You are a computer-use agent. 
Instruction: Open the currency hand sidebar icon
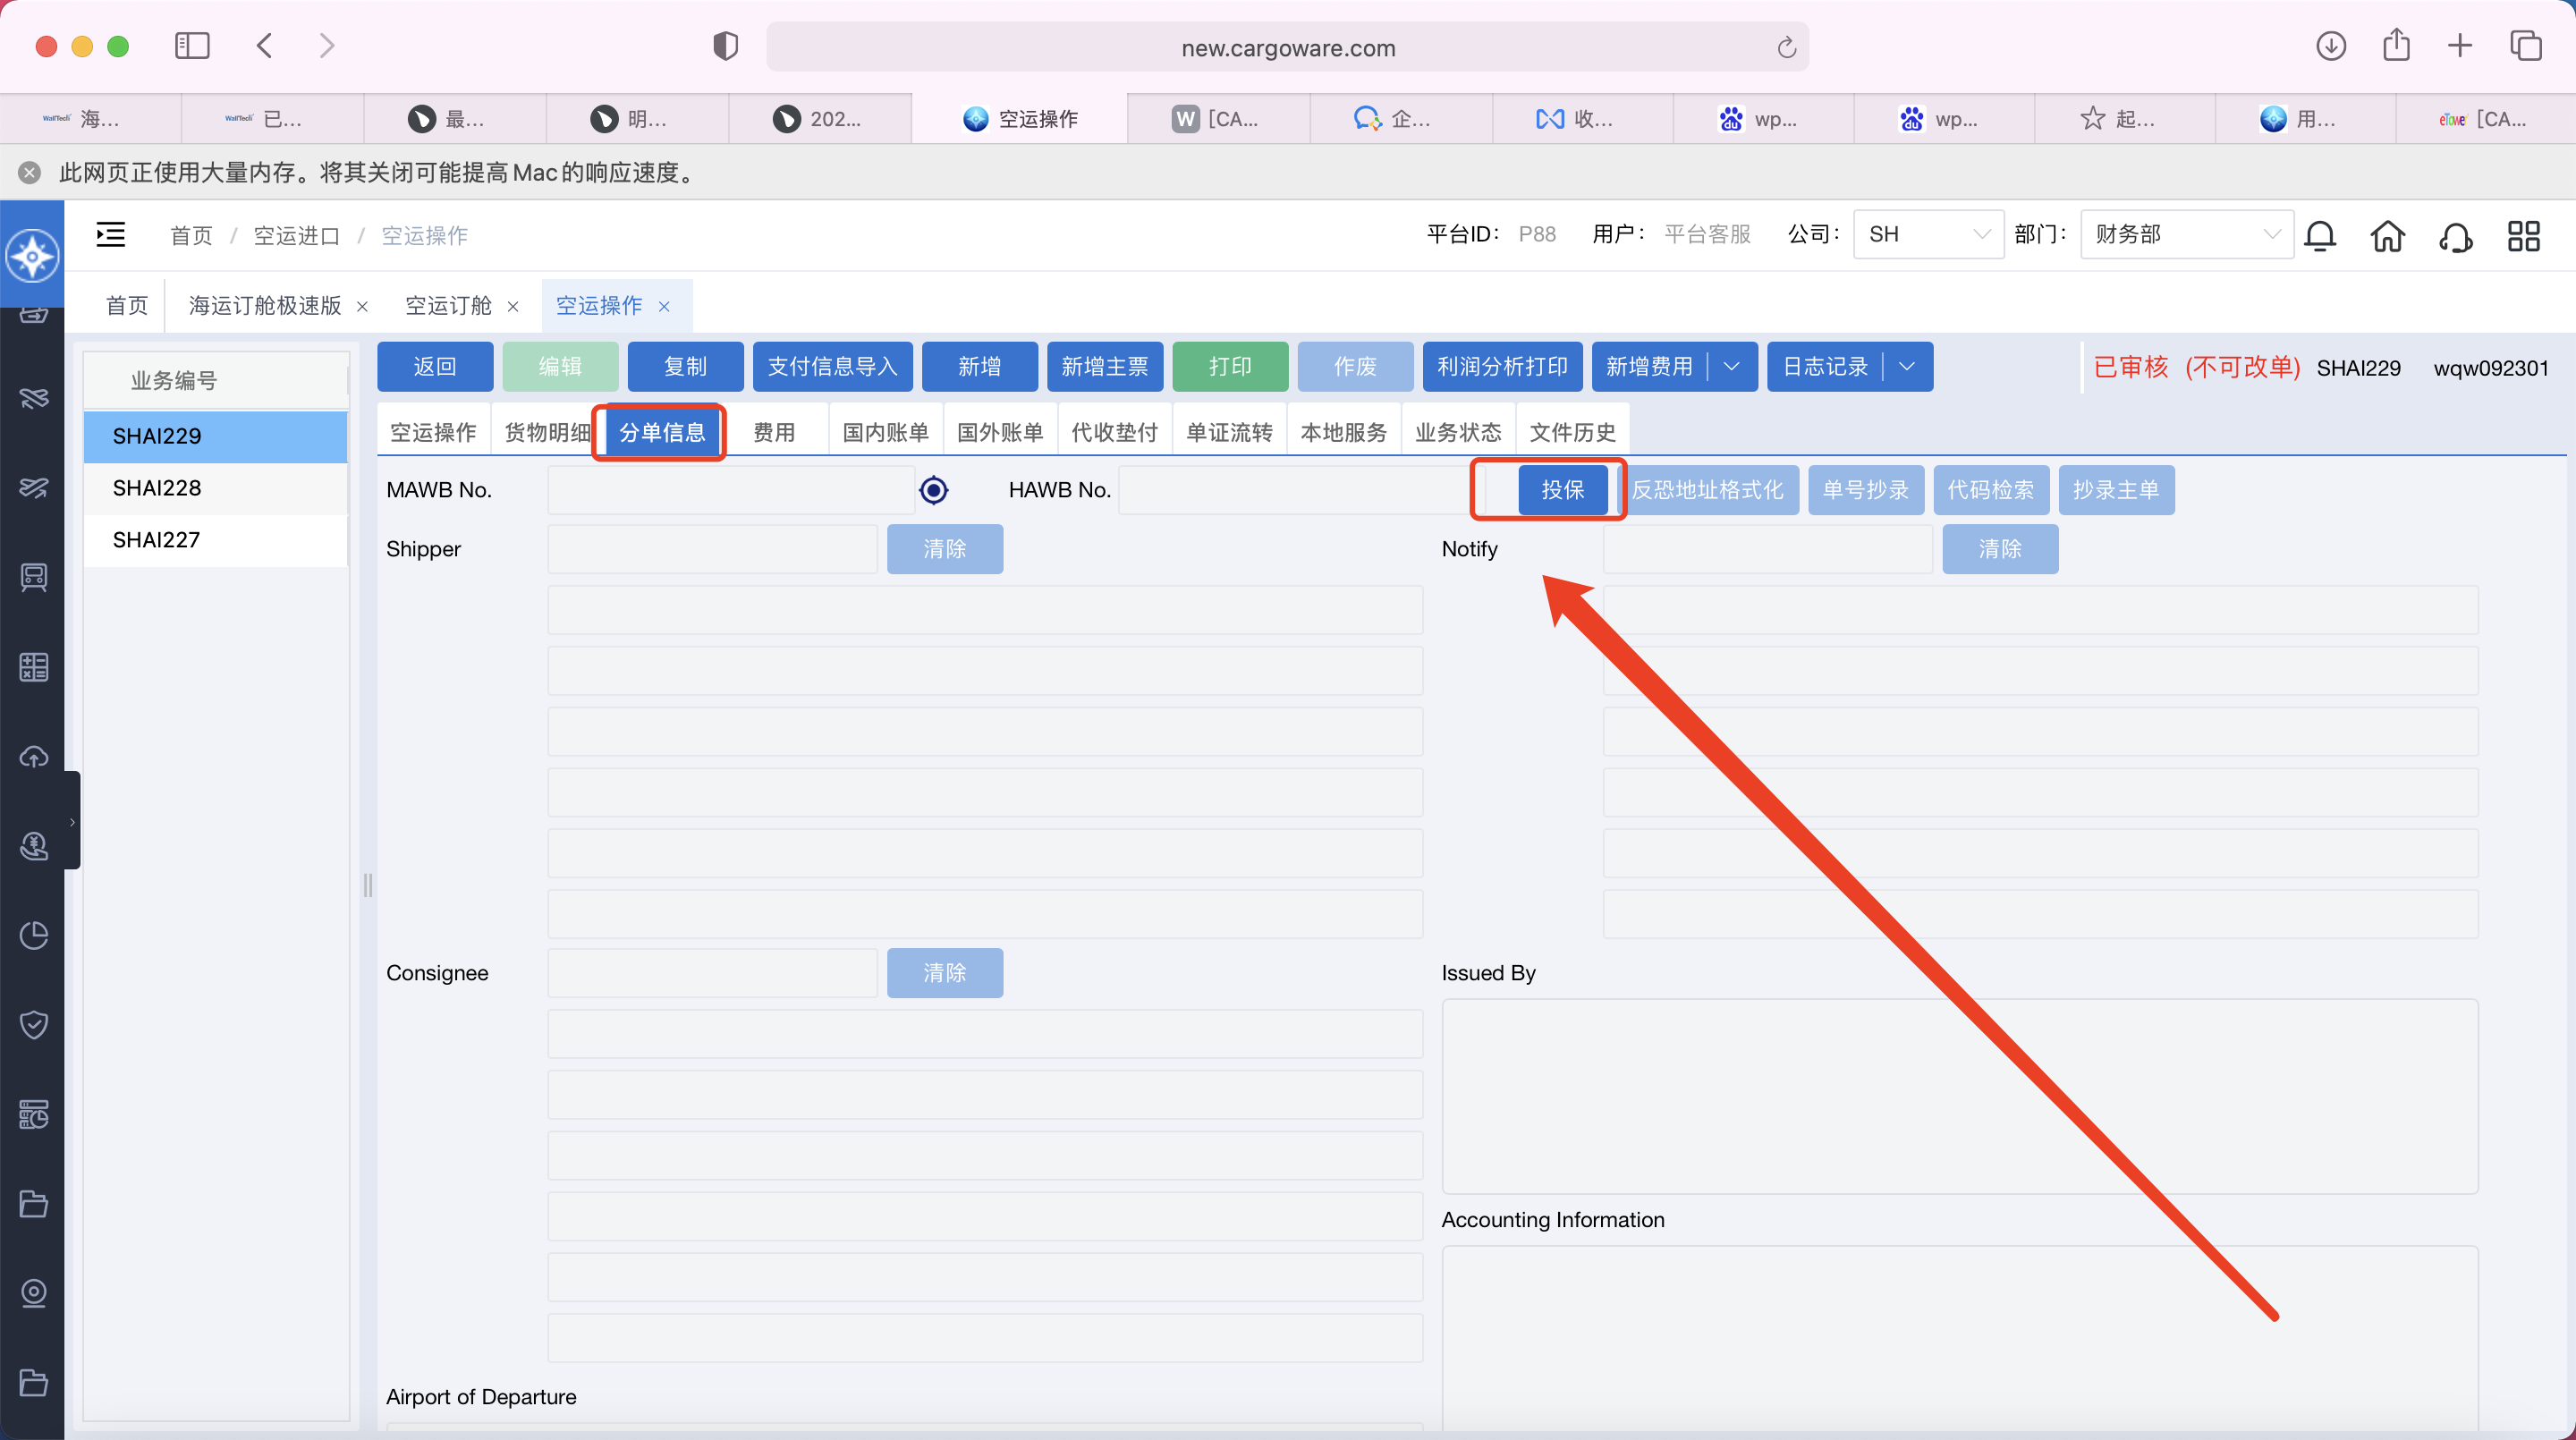tap(34, 846)
